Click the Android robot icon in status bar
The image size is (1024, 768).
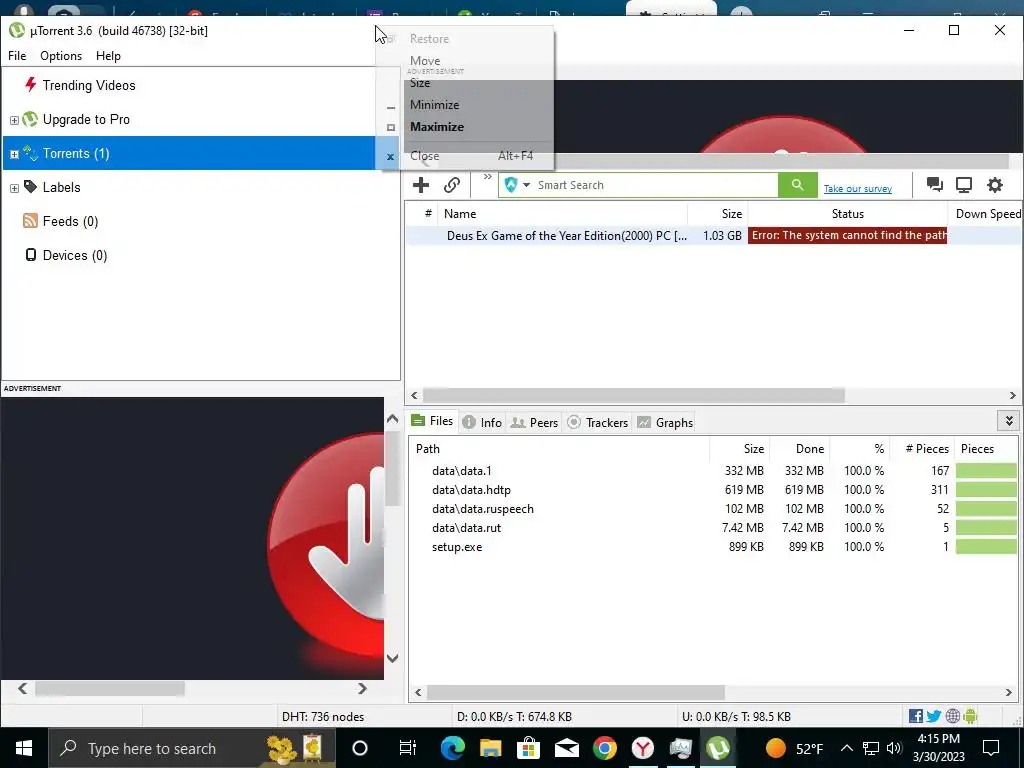970,716
